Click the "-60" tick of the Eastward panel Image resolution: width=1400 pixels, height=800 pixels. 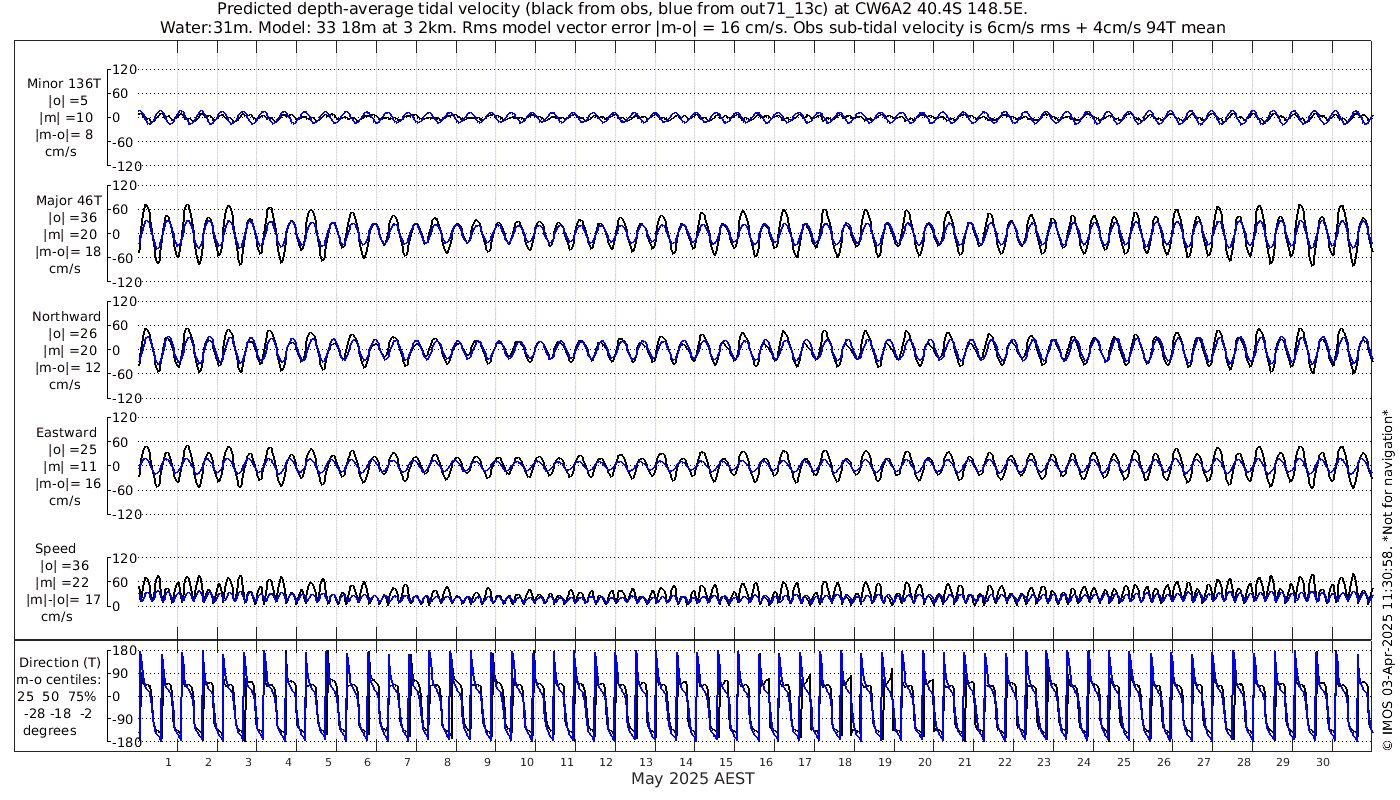click(x=125, y=490)
